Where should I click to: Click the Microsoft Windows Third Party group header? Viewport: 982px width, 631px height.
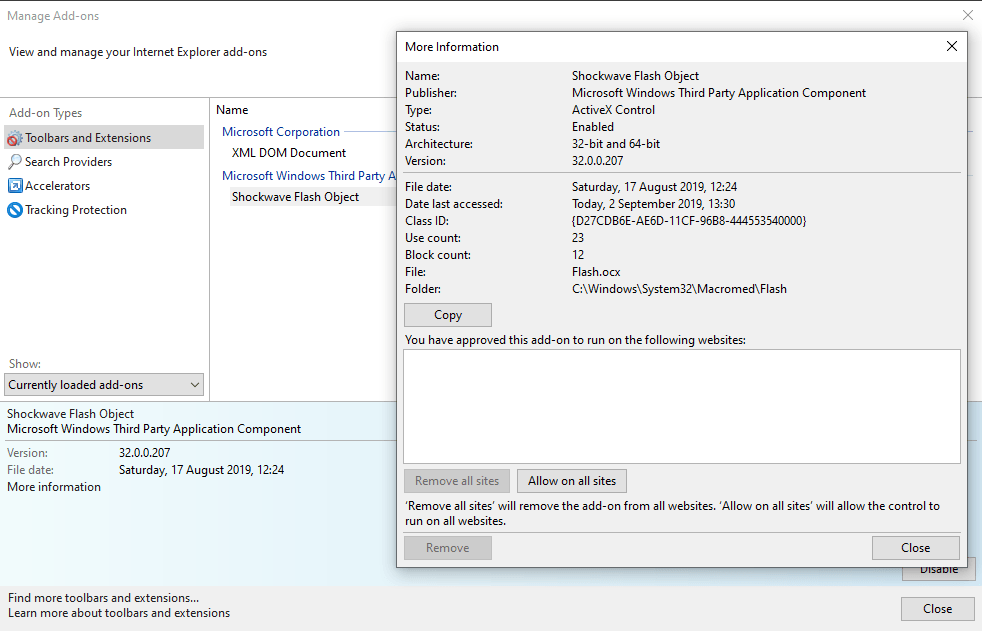click(x=309, y=176)
